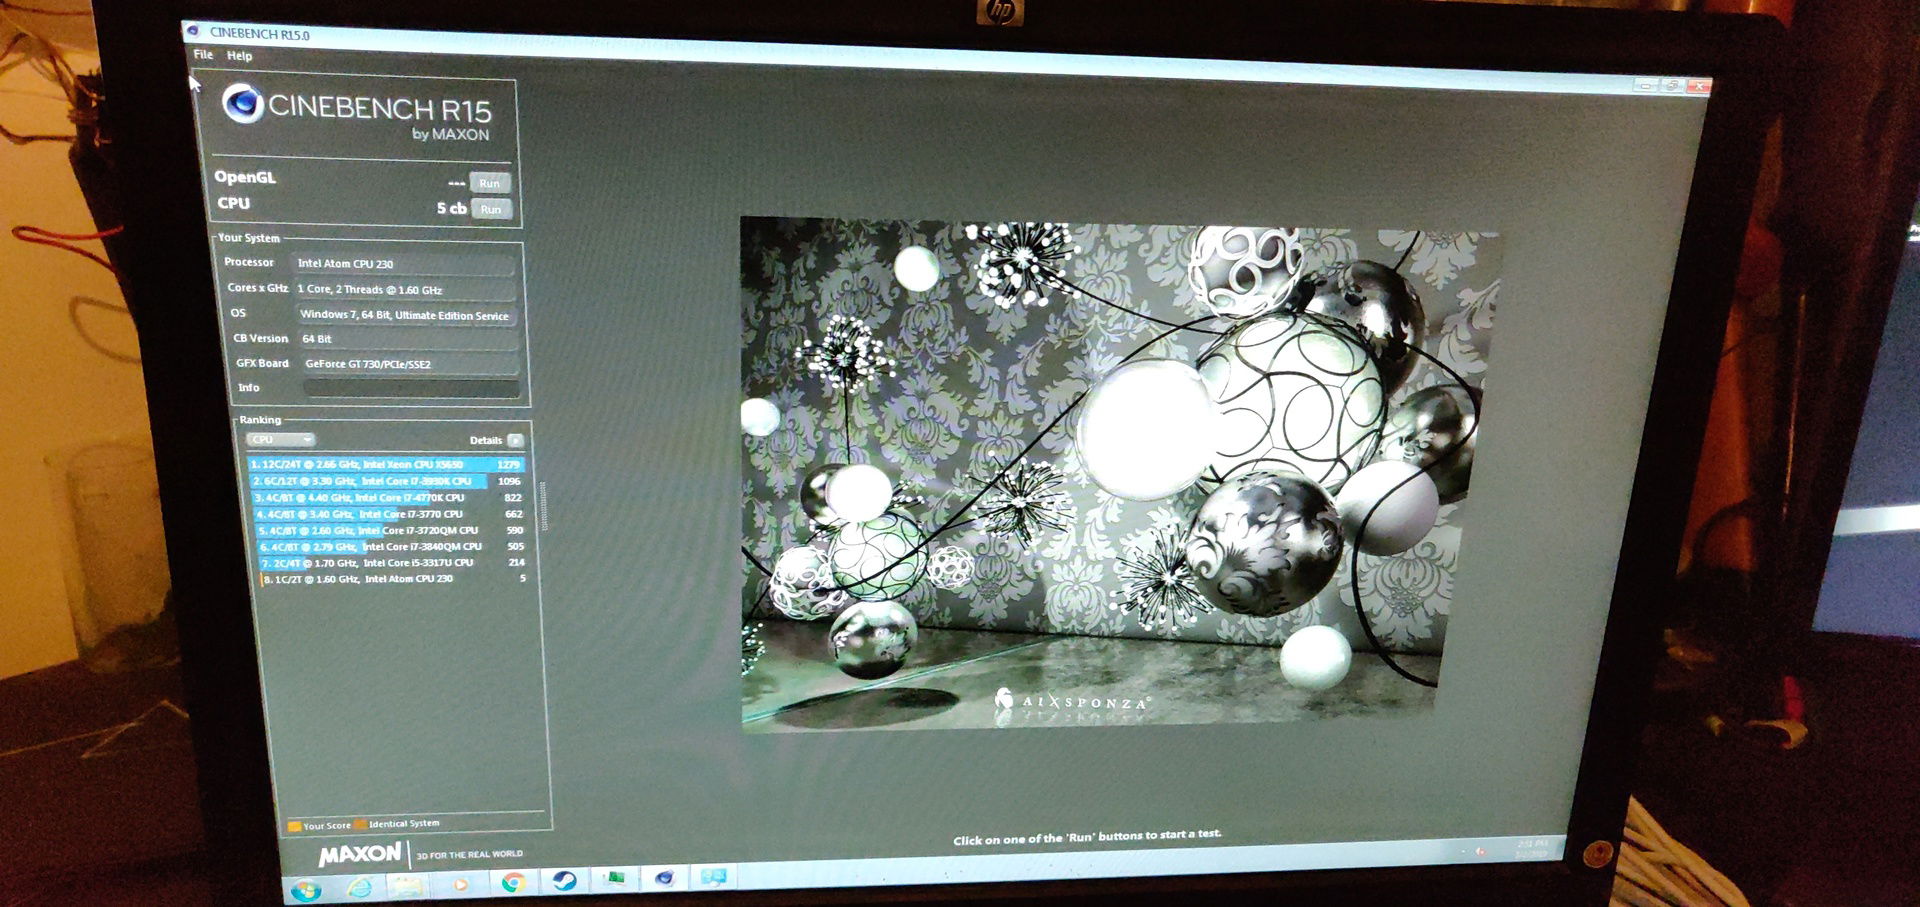Launch Google Chrome from the taskbar
Image resolution: width=1920 pixels, height=907 pixels.
(x=513, y=882)
